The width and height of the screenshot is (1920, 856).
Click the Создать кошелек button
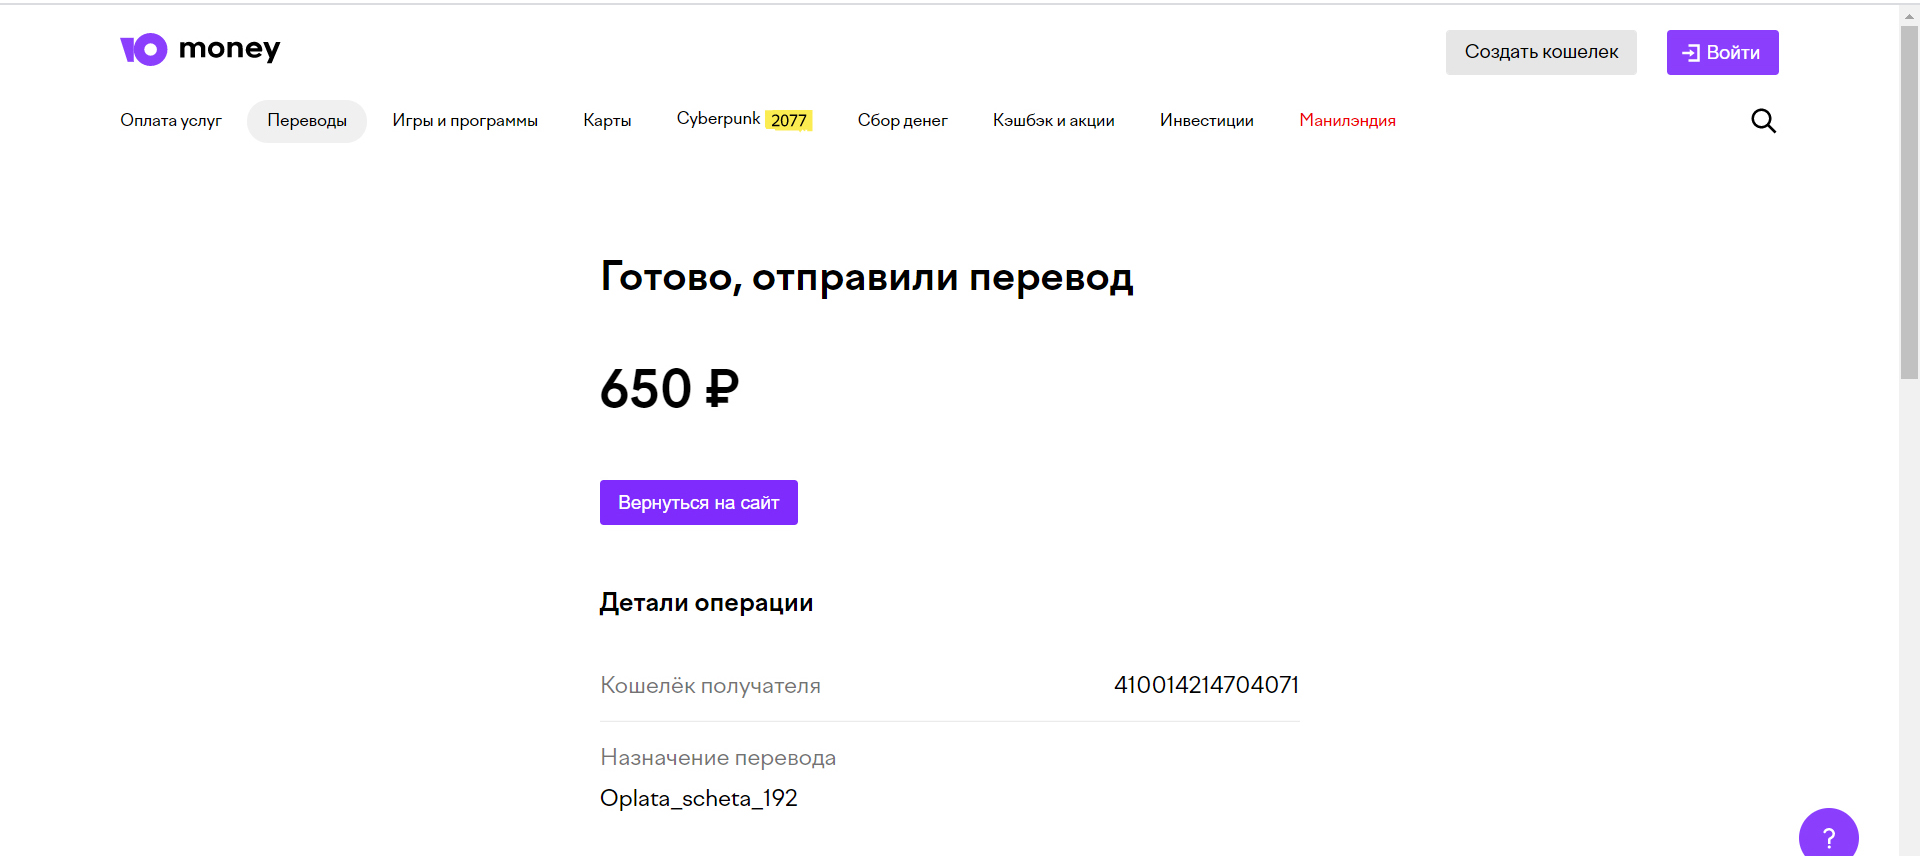1541,52
